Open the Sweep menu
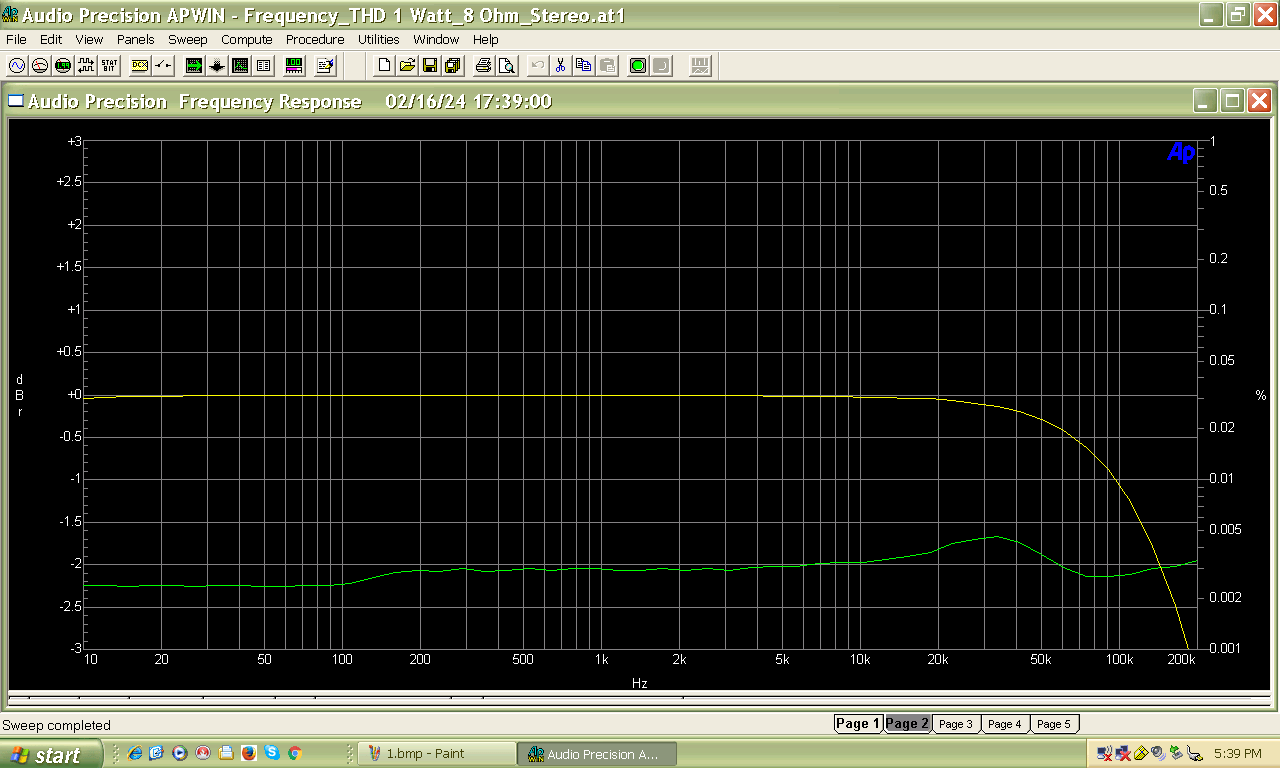Image resolution: width=1280 pixels, height=768 pixels. coord(188,39)
